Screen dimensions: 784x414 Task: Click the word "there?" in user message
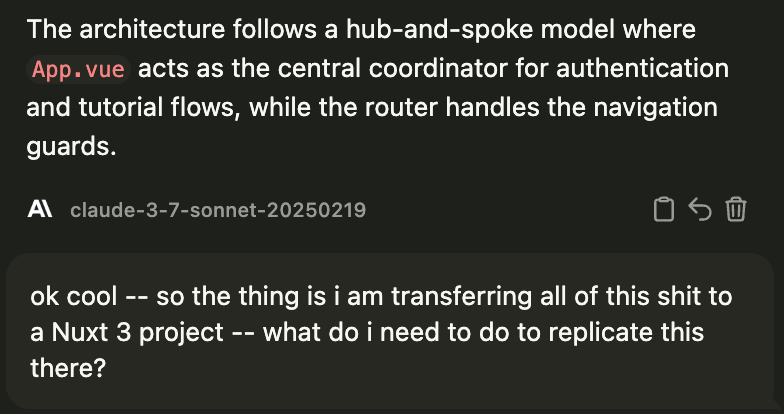tap(68, 366)
